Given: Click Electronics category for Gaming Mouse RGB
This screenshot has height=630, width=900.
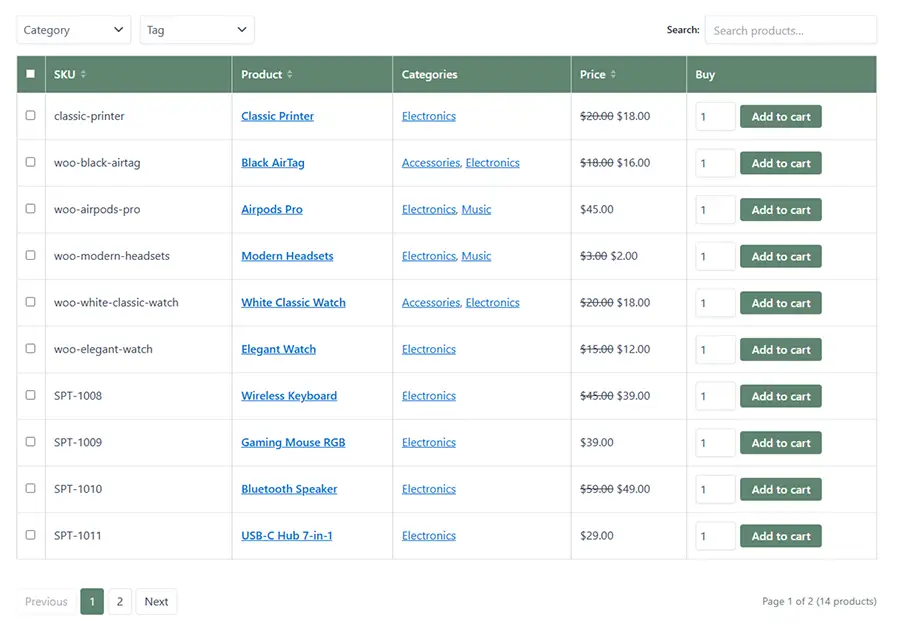Looking at the screenshot, I should [429, 442].
